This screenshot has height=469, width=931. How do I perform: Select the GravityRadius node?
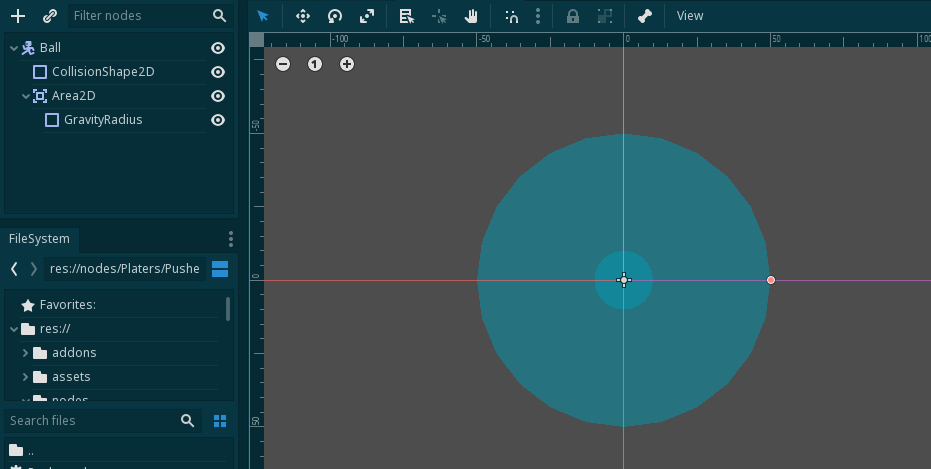coord(103,120)
